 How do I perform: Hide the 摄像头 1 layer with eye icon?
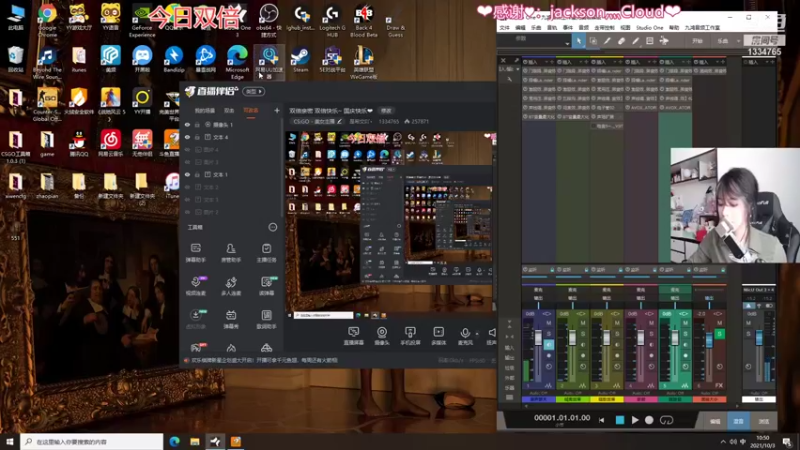pyautogui.click(x=187, y=124)
